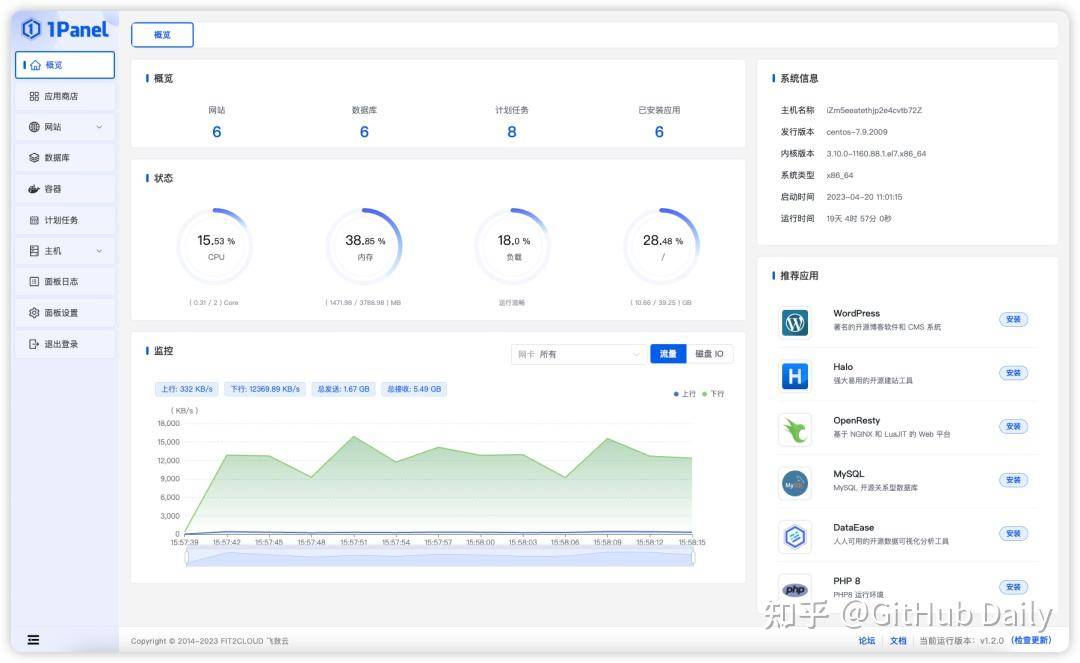Click the 上行: 332 KB/s tag
1080x663 pixels.
pos(187,389)
